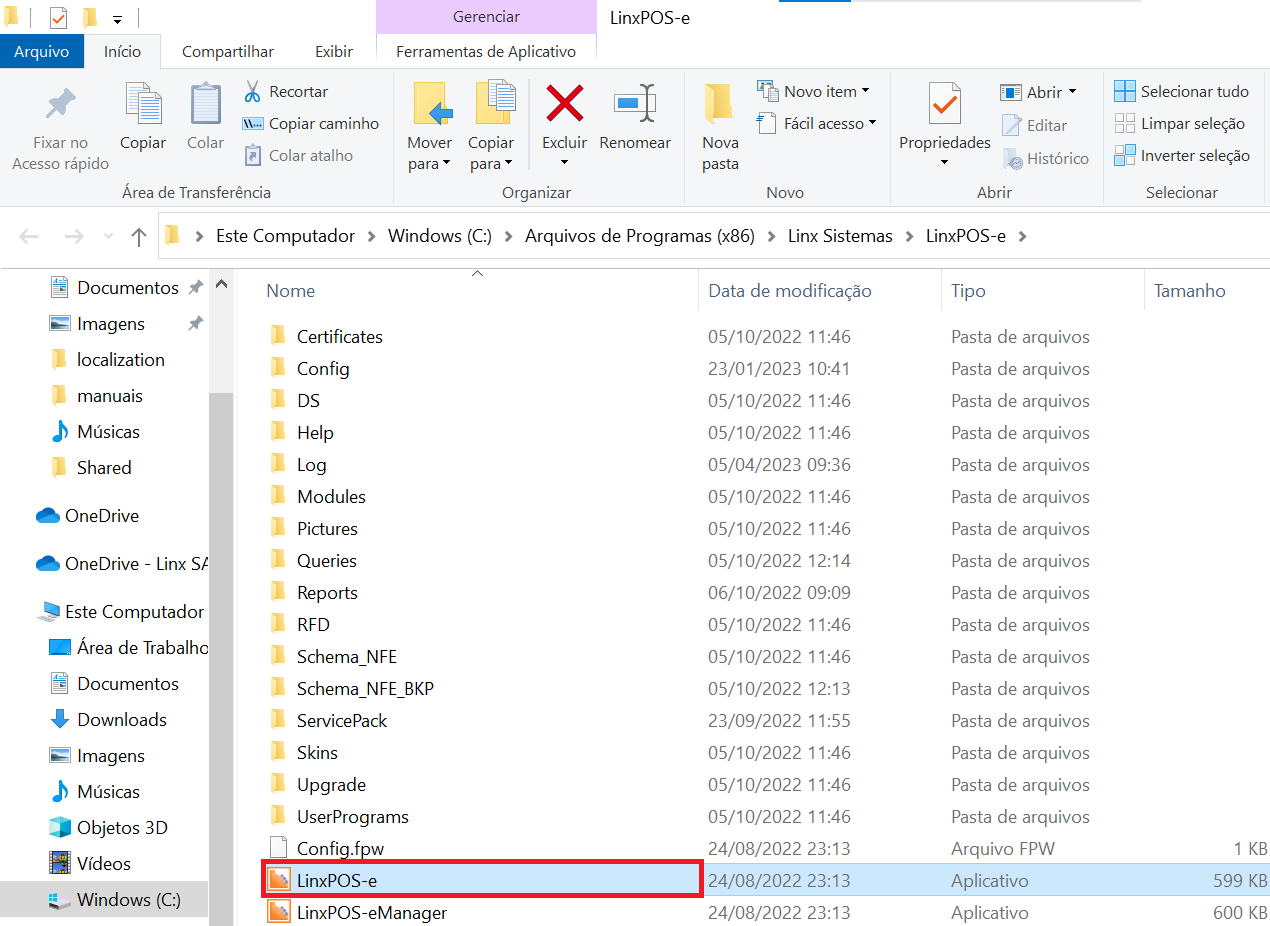Open the Copiar para dropdown
This screenshot has width=1270, height=926.
click(x=491, y=154)
